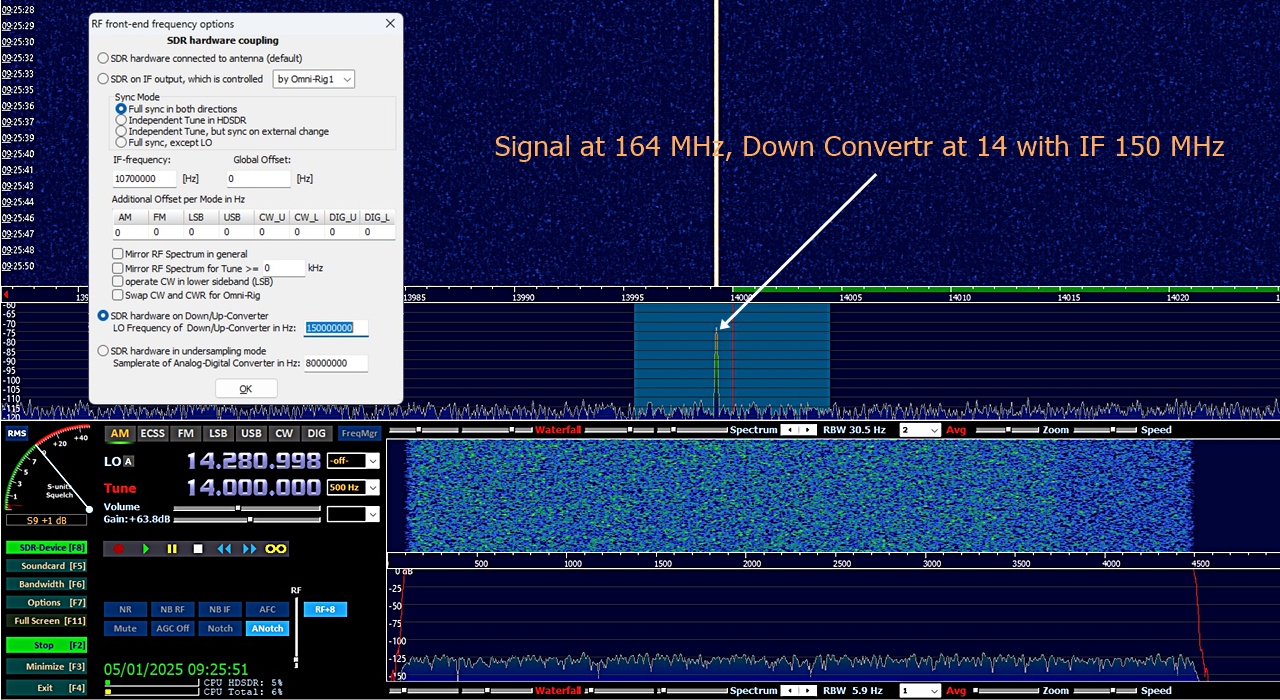Start recording with the red record icon
This screenshot has width=1280, height=700.
[118, 548]
